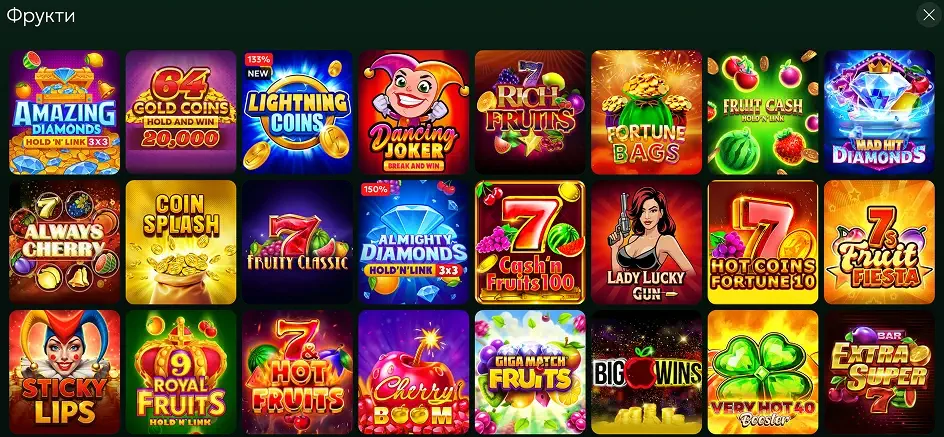Select the Lightning Coins game tile
Image resolution: width=944 pixels, height=437 pixels.
click(297, 113)
